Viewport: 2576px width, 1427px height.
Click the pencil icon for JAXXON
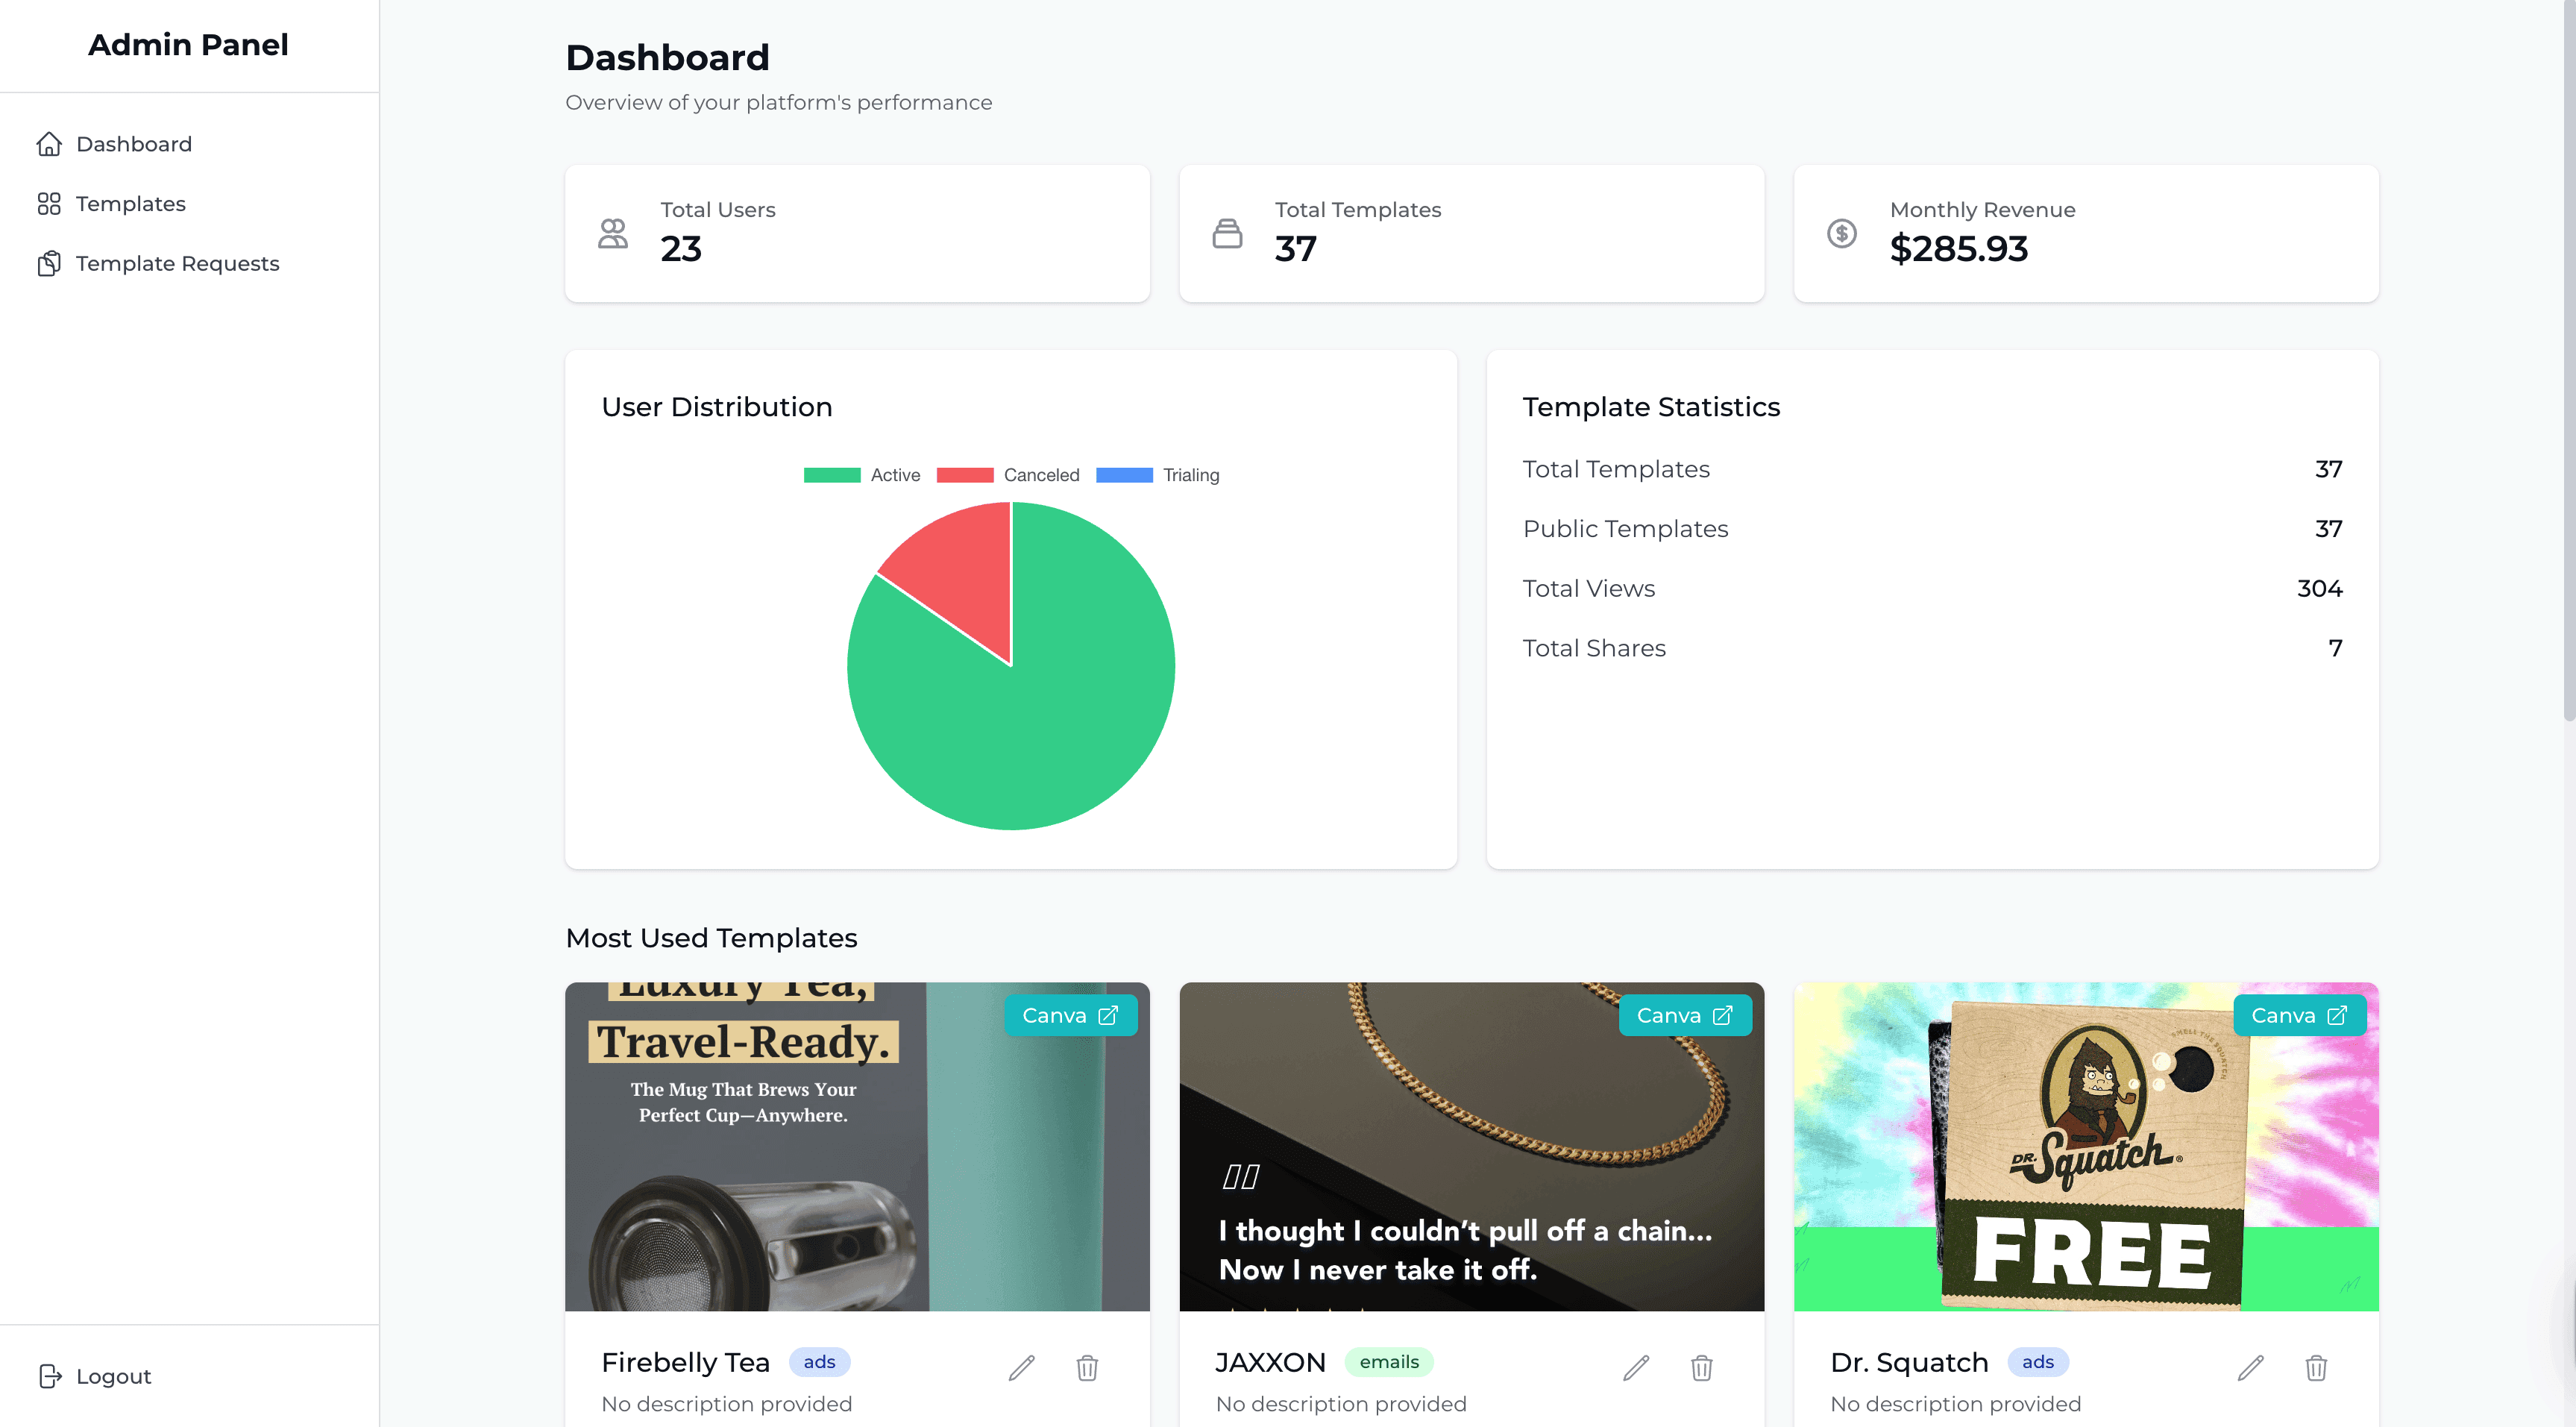tap(1636, 1367)
